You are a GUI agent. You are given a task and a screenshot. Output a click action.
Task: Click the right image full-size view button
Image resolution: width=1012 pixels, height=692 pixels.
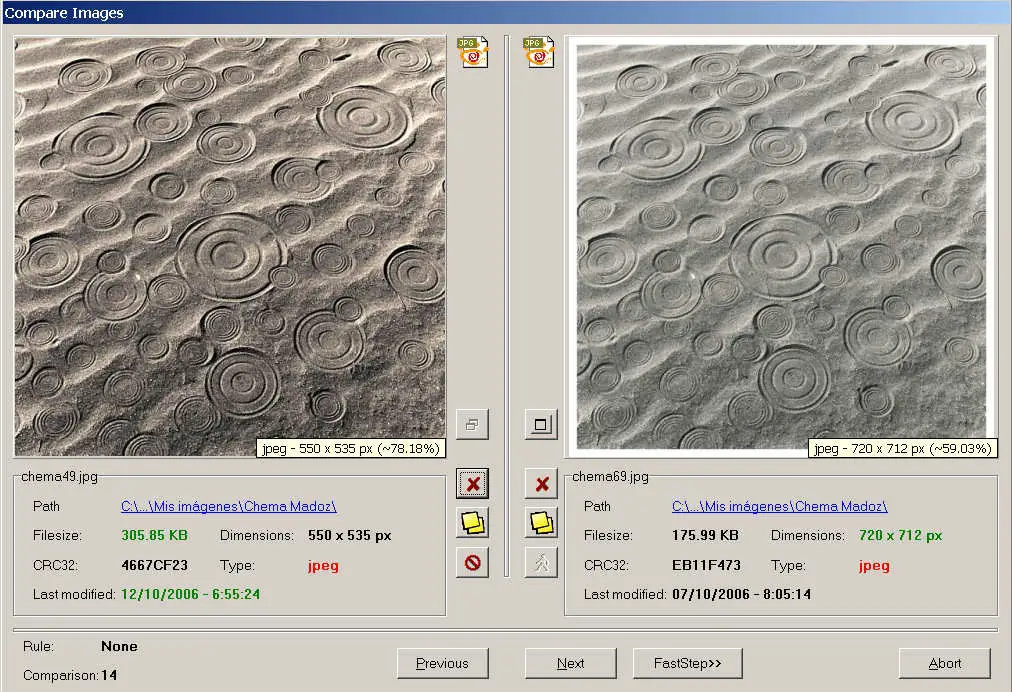tap(541, 424)
